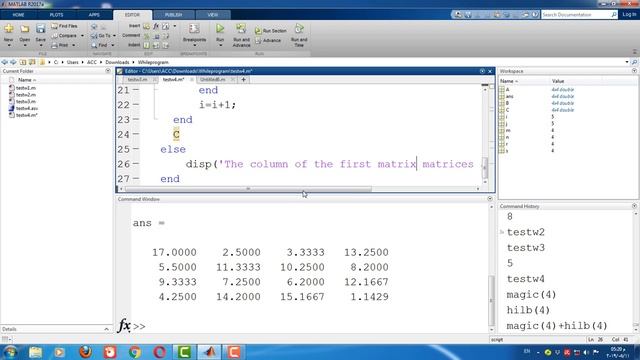Image resolution: width=640 pixels, height=360 pixels.
Task: Open Google Chrome from the taskbar
Action: coord(135,352)
